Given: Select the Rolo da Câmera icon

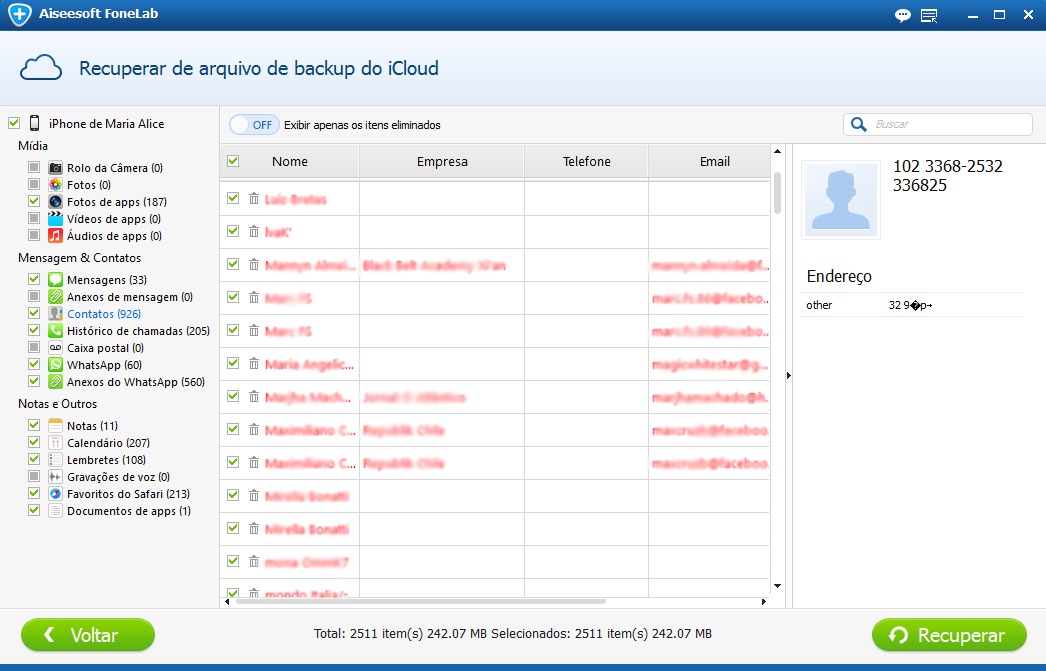Looking at the screenshot, I should 55,167.
